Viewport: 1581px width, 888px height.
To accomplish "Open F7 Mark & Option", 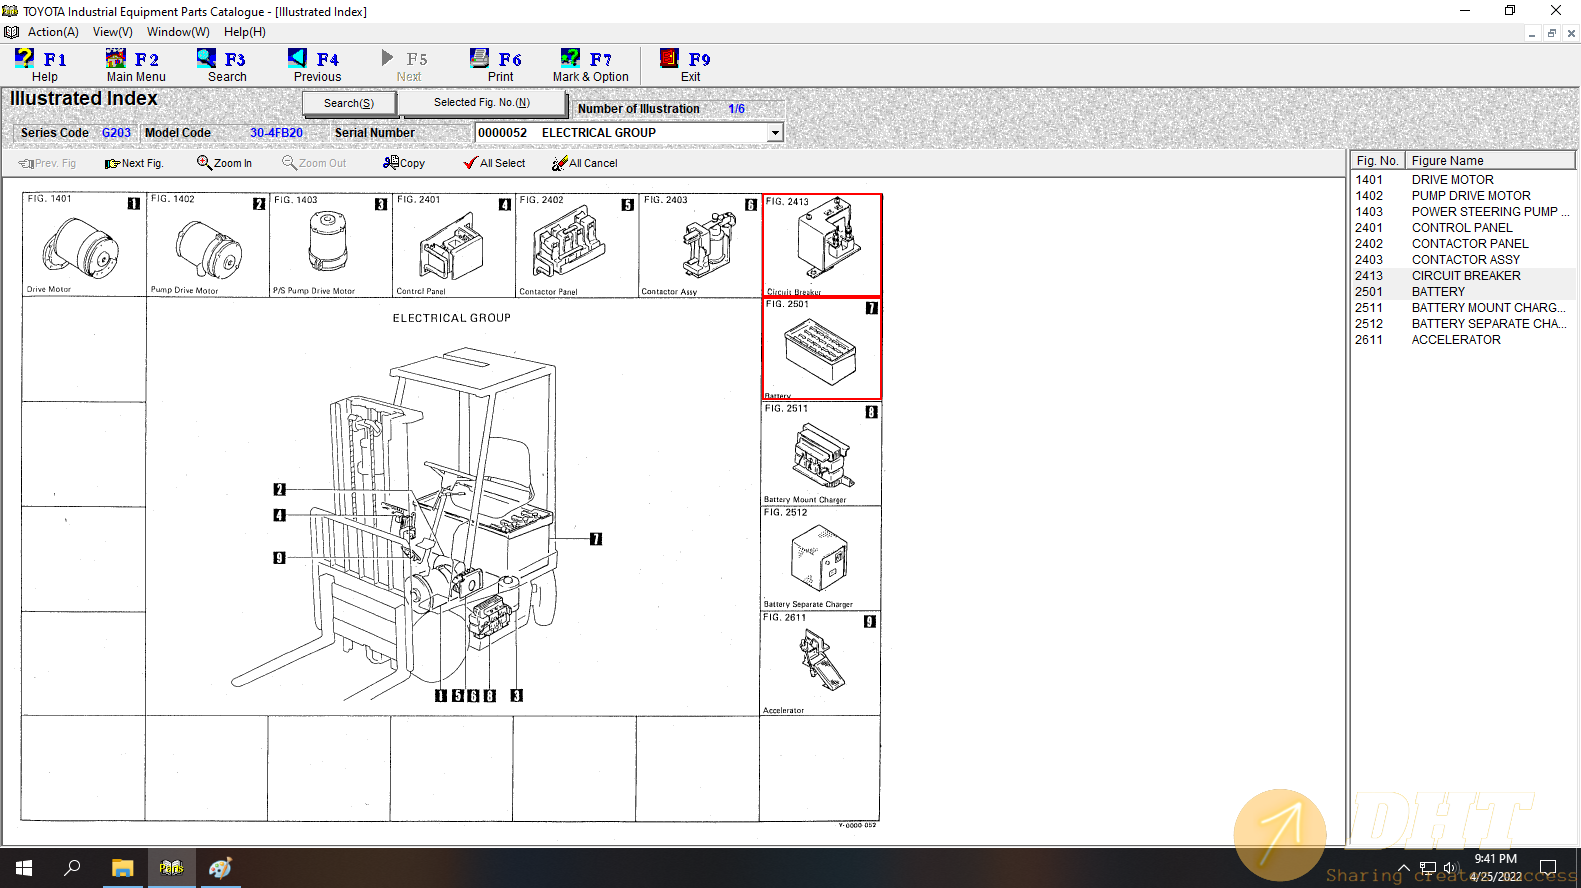I will click(x=590, y=66).
